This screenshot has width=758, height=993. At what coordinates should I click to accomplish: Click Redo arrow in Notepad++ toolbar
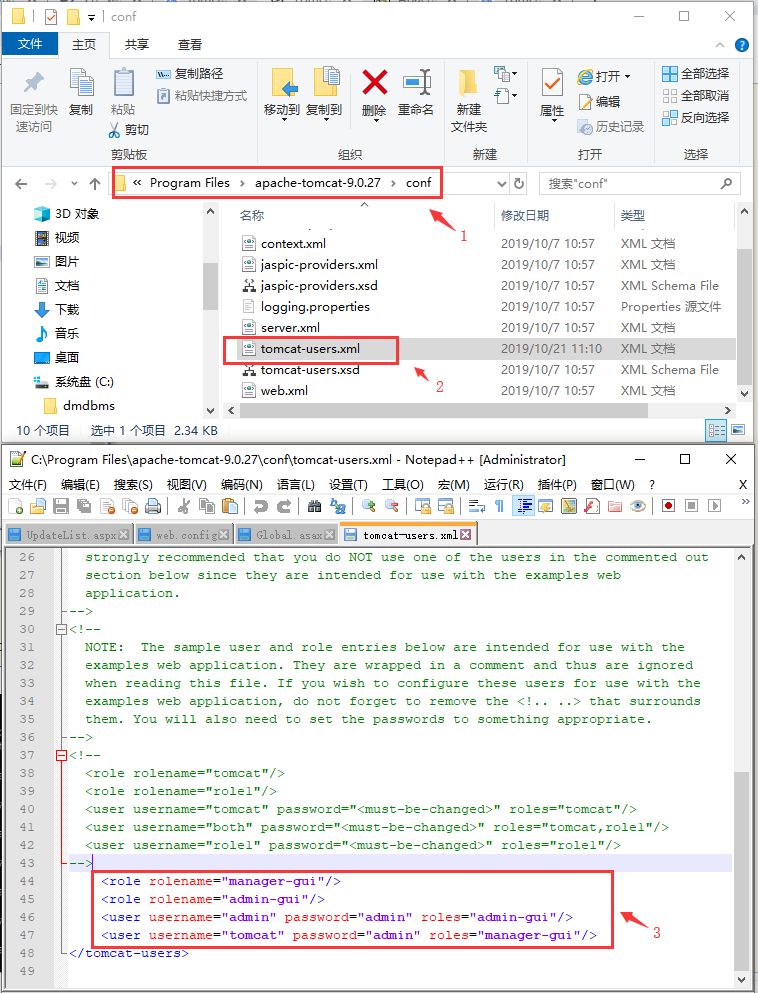tap(284, 505)
